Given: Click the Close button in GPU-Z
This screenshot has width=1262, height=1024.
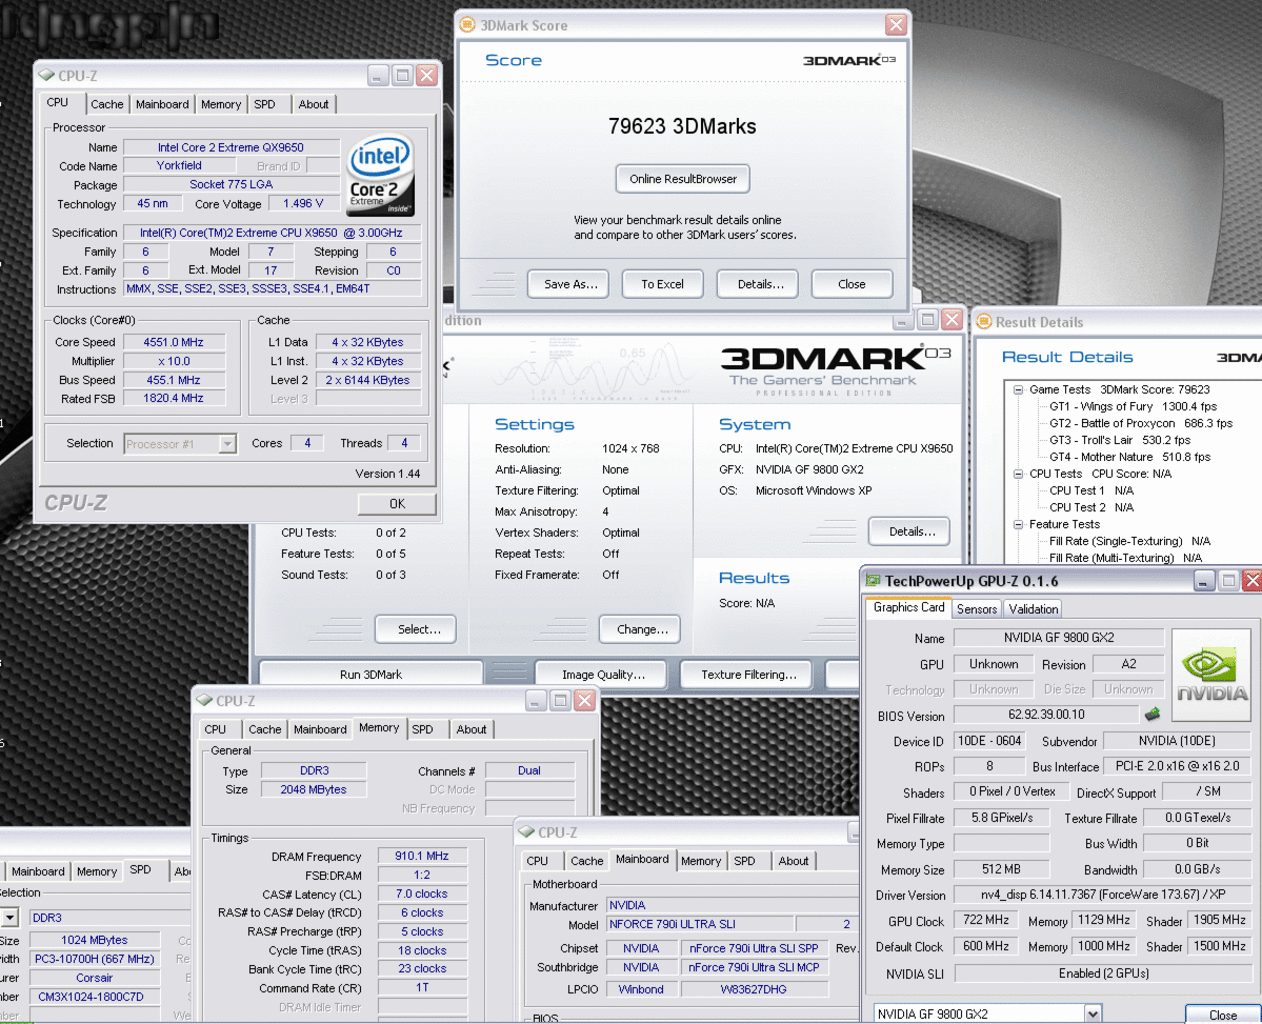Looking at the screenshot, I should click(x=1223, y=1015).
